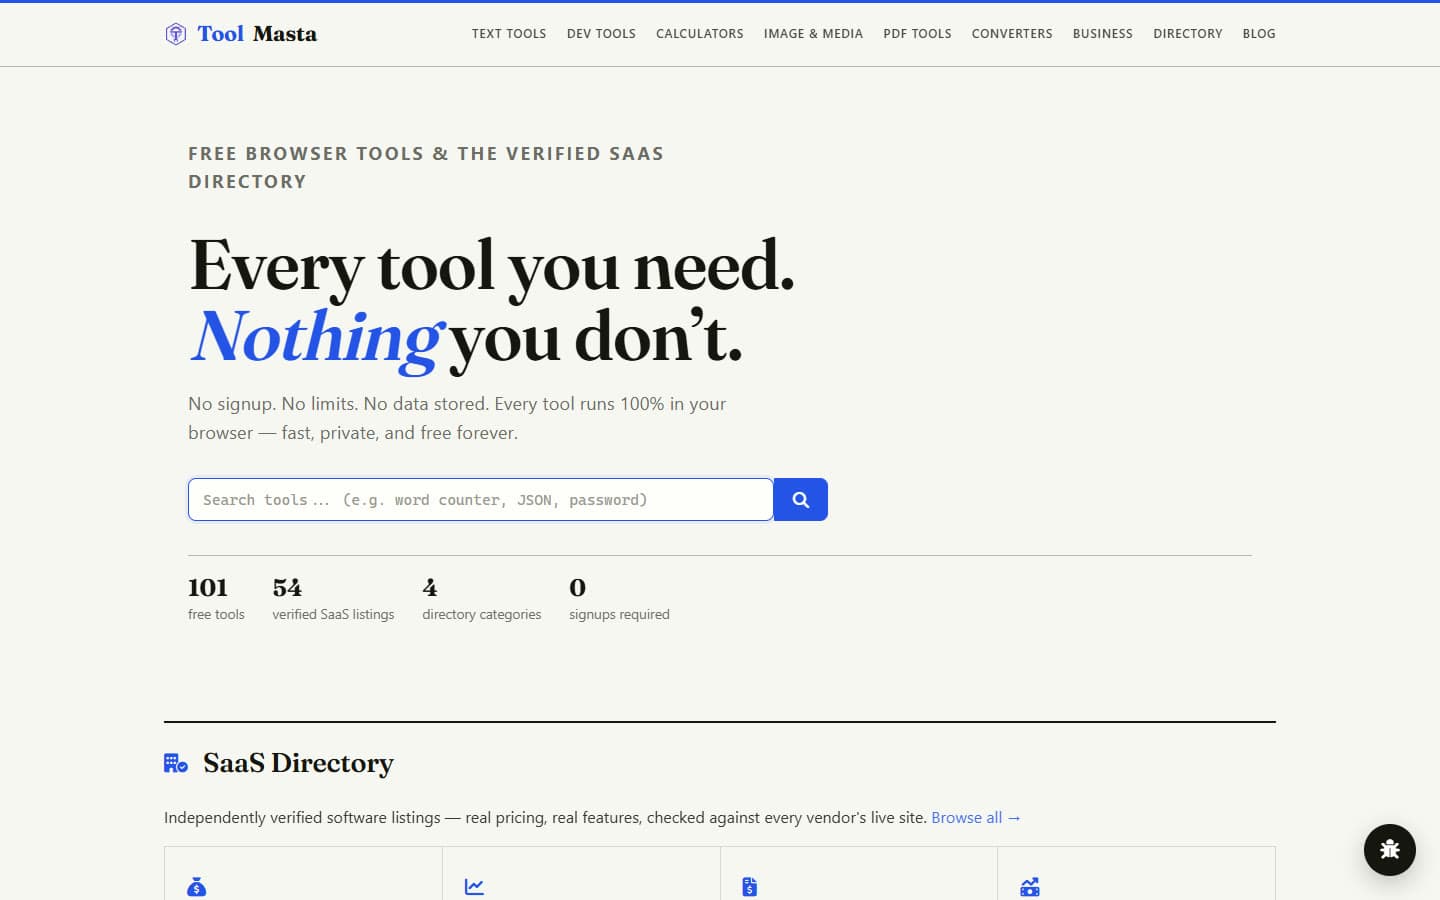Go to the Directory nav item
The image size is (1440, 900).
click(1188, 34)
